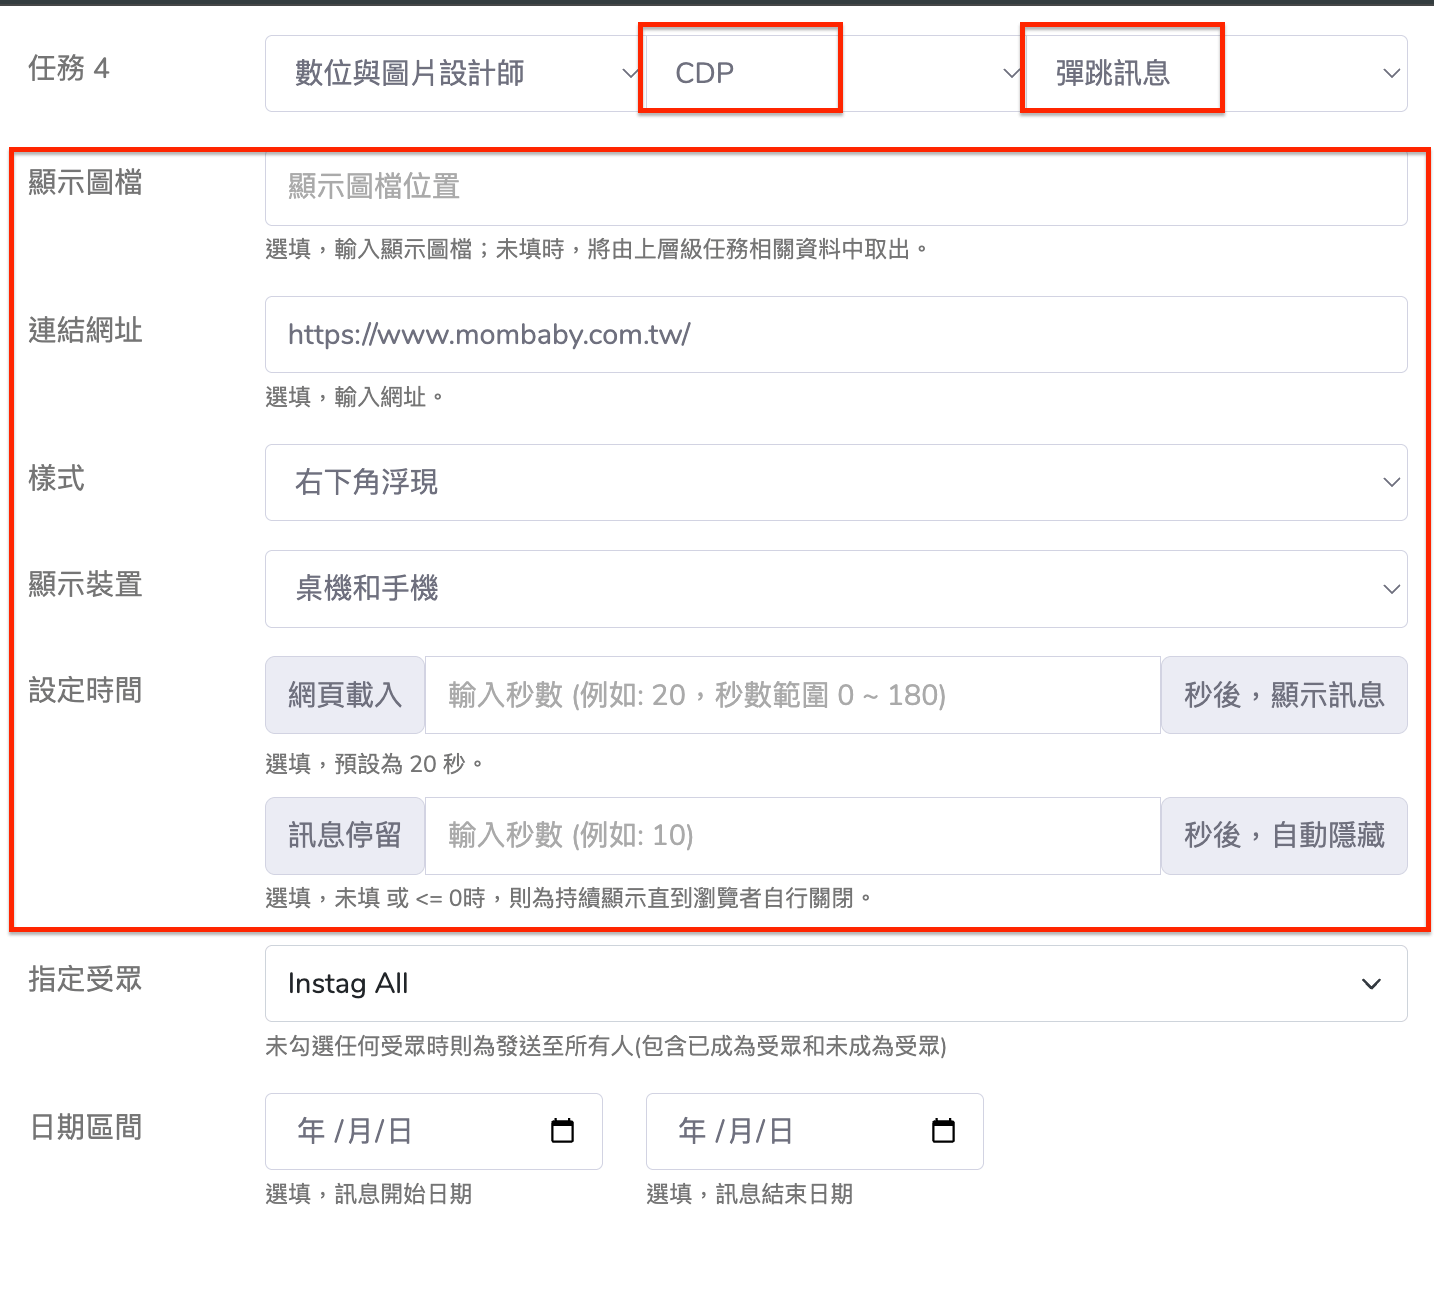
Task: Open the start date calendar picker icon
Action: point(563,1131)
